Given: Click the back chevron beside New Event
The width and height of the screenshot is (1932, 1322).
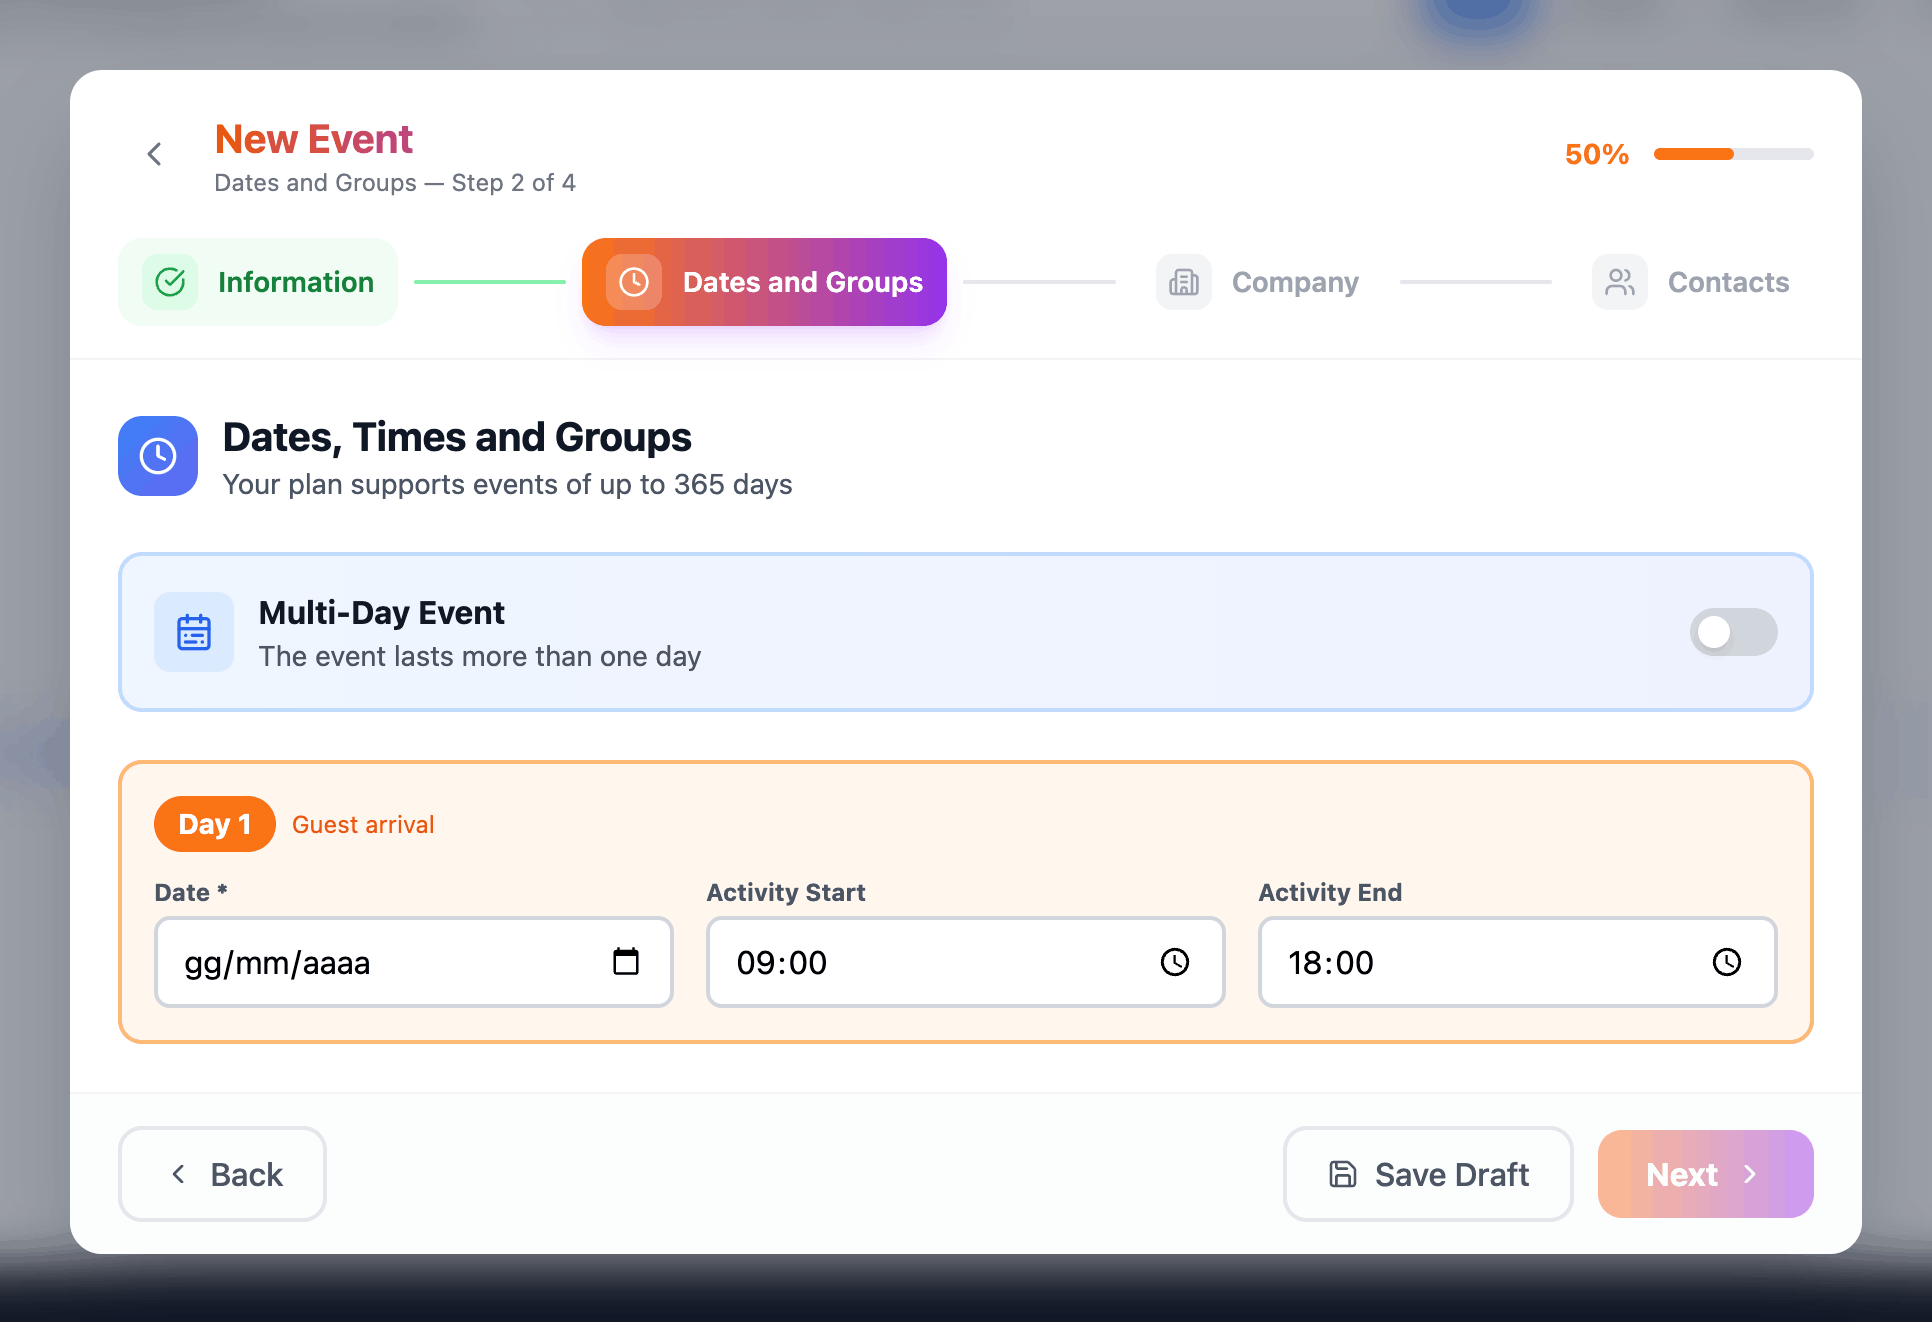Looking at the screenshot, I should pyautogui.click(x=154, y=154).
